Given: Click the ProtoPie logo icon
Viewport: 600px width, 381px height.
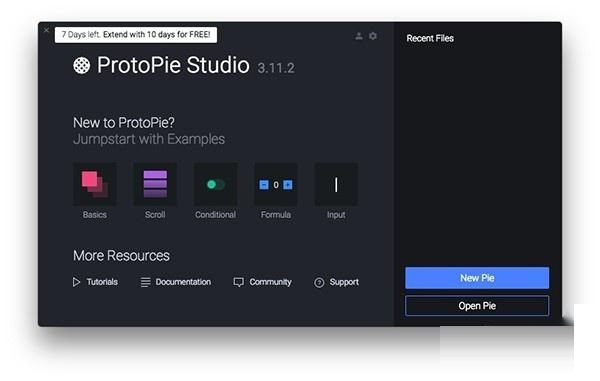Looking at the screenshot, I should click(82, 65).
